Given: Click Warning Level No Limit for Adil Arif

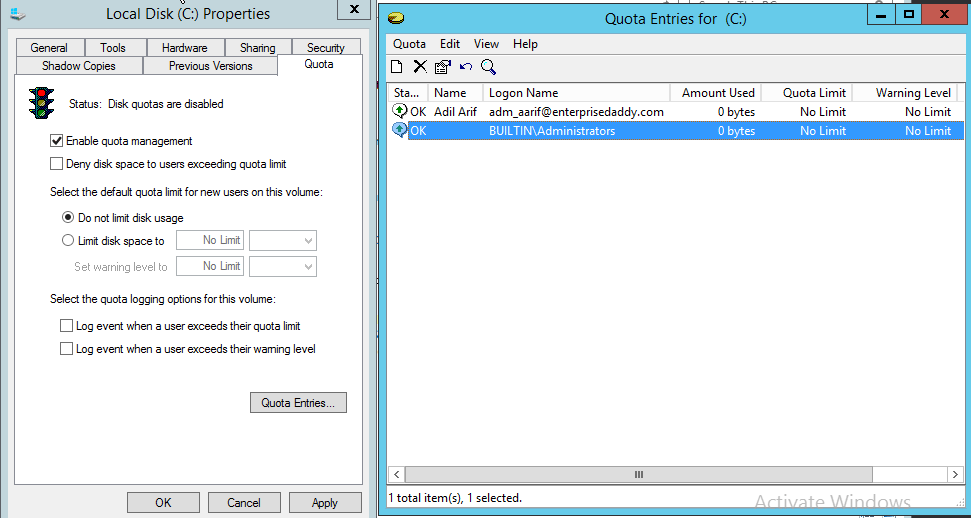Looking at the screenshot, I should point(928,112).
